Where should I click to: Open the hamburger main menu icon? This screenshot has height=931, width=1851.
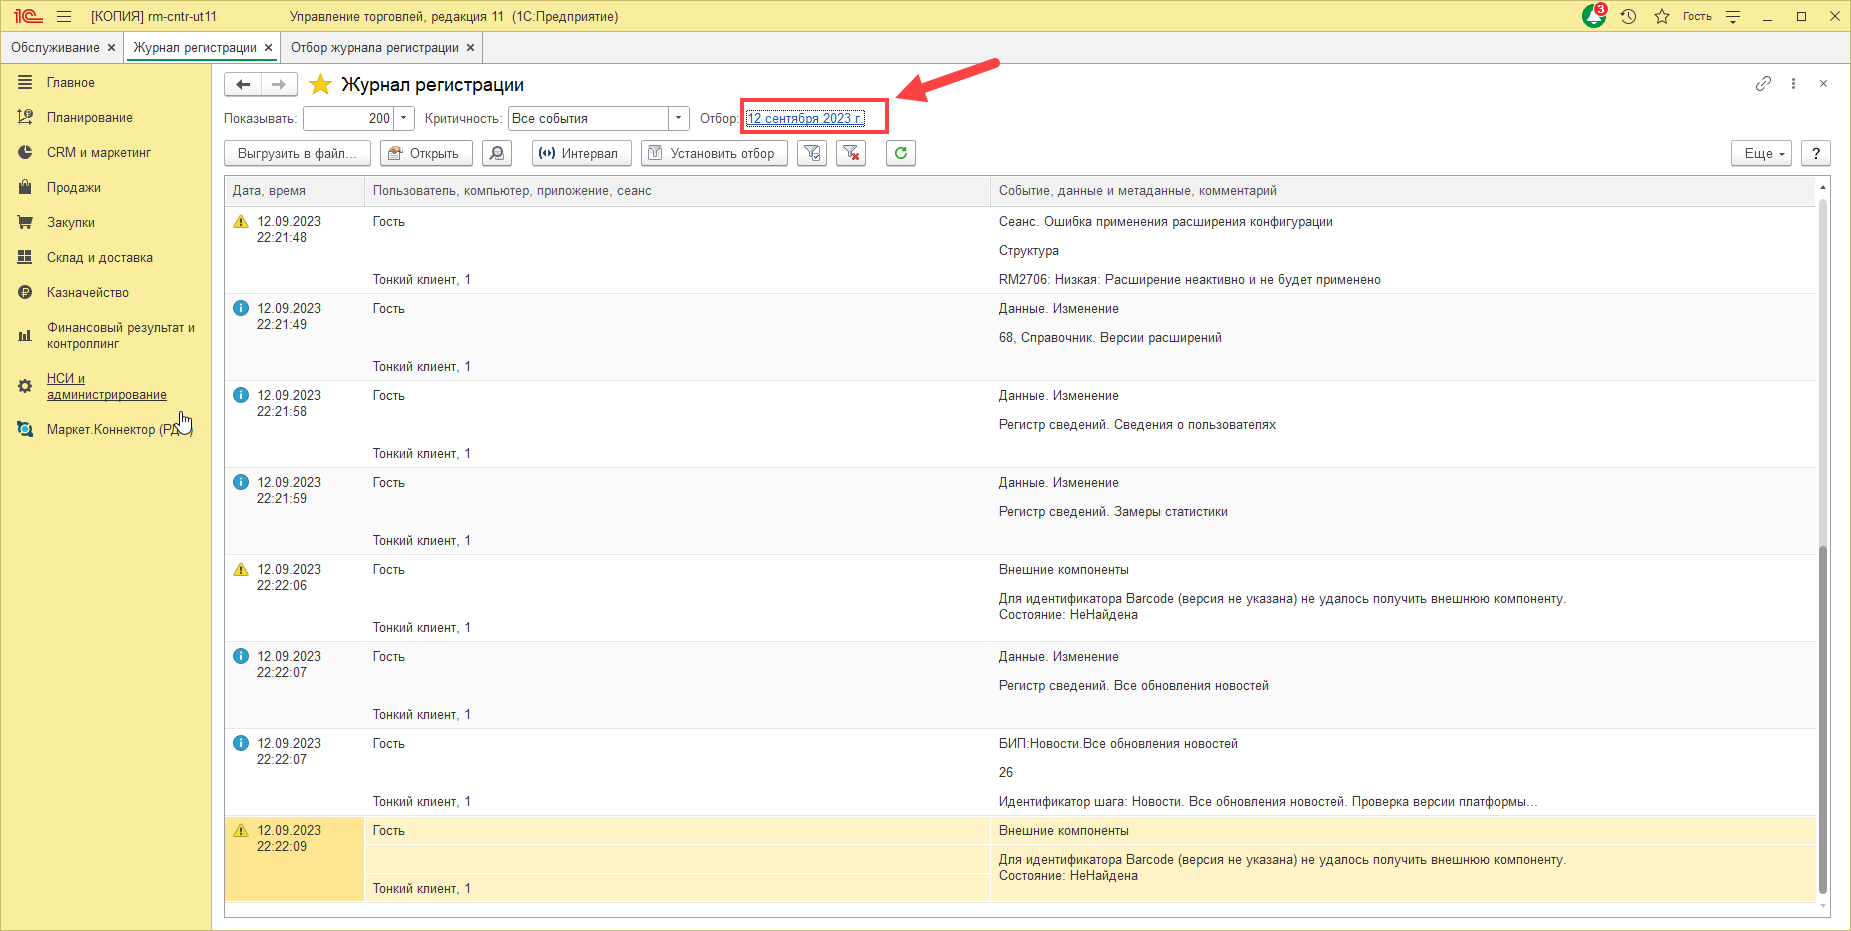tap(64, 16)
